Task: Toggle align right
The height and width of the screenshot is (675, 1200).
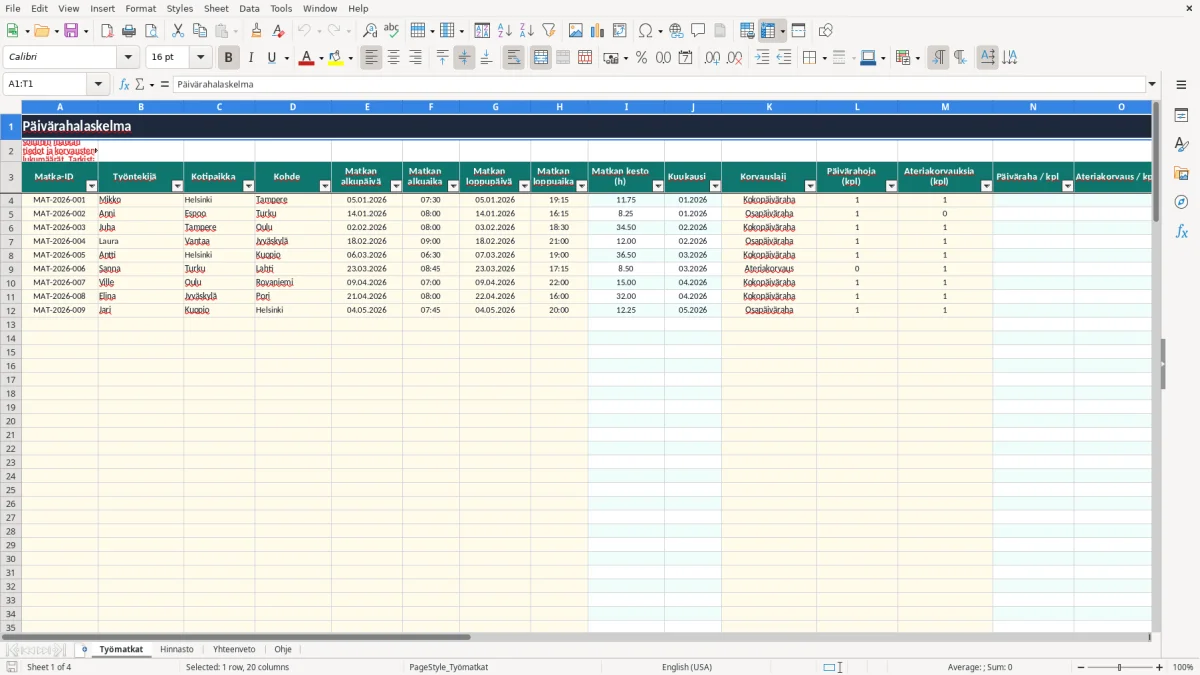Action: [x=415, y=58]
